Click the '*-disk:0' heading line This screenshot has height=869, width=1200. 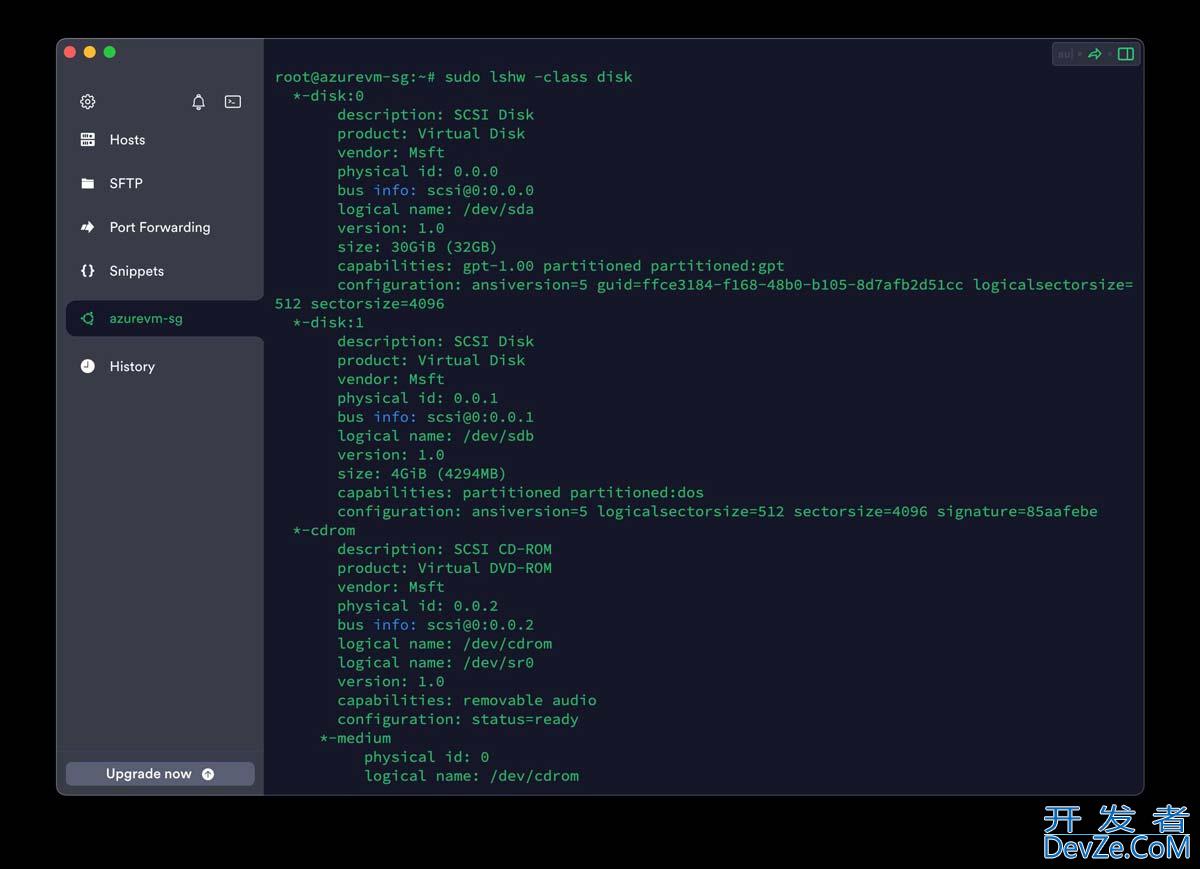pyautogui.click(x=328, y=96)
